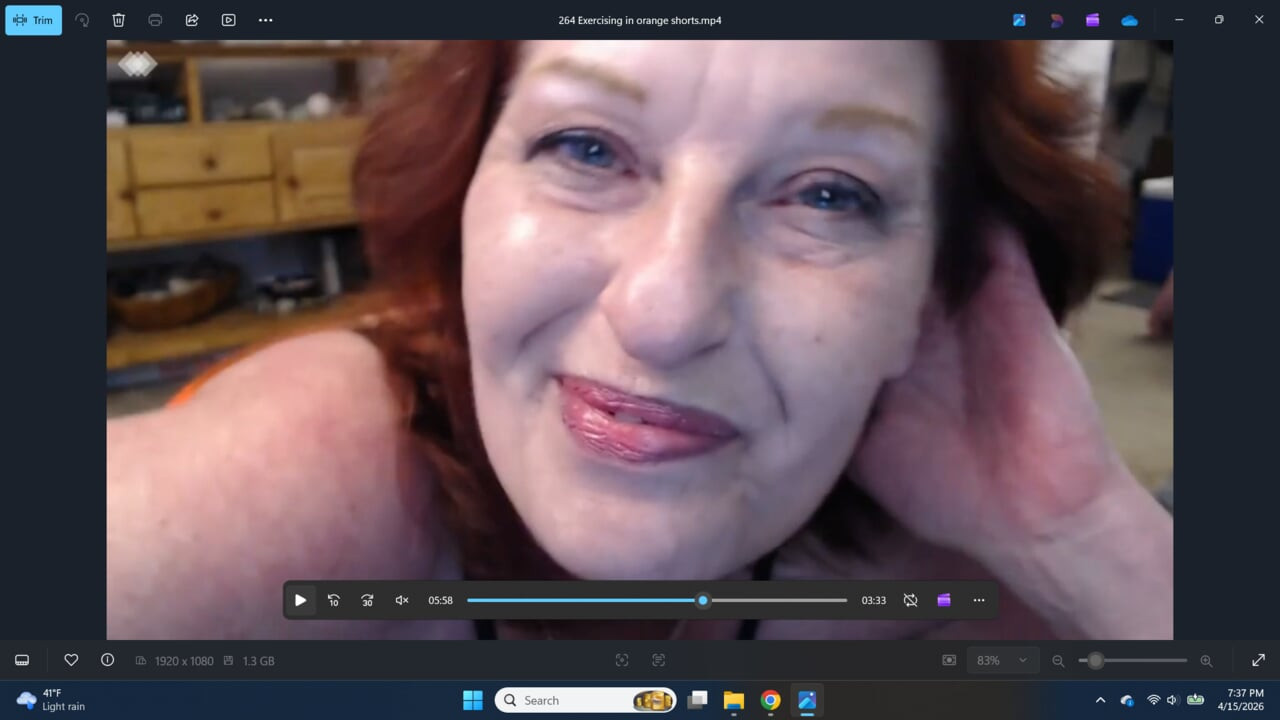Image resolution: width=1280 pixels, height=720 pixels.
Task: Show file info panel
Action: pyautogui.click(x=107, y=660)
